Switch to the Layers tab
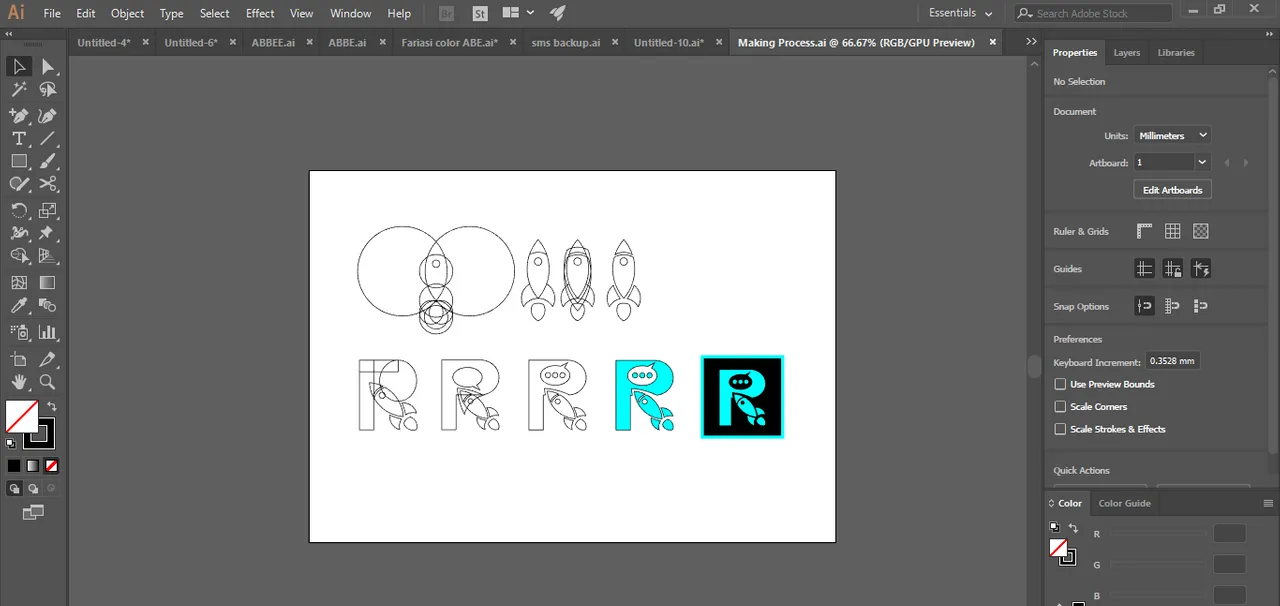 tap(1126, 53)
